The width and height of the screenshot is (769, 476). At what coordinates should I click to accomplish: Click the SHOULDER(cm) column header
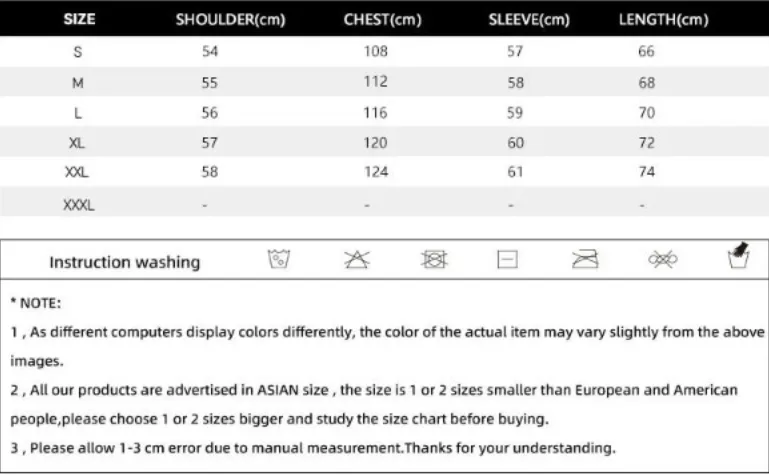point(231,20)
